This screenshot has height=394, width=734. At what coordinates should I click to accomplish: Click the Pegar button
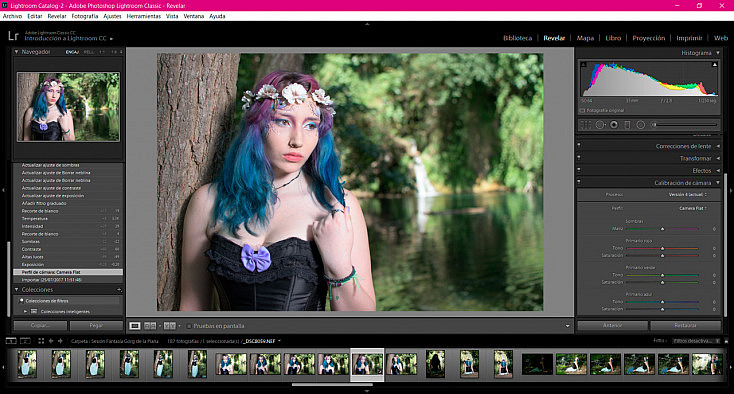tap(96, 325)
